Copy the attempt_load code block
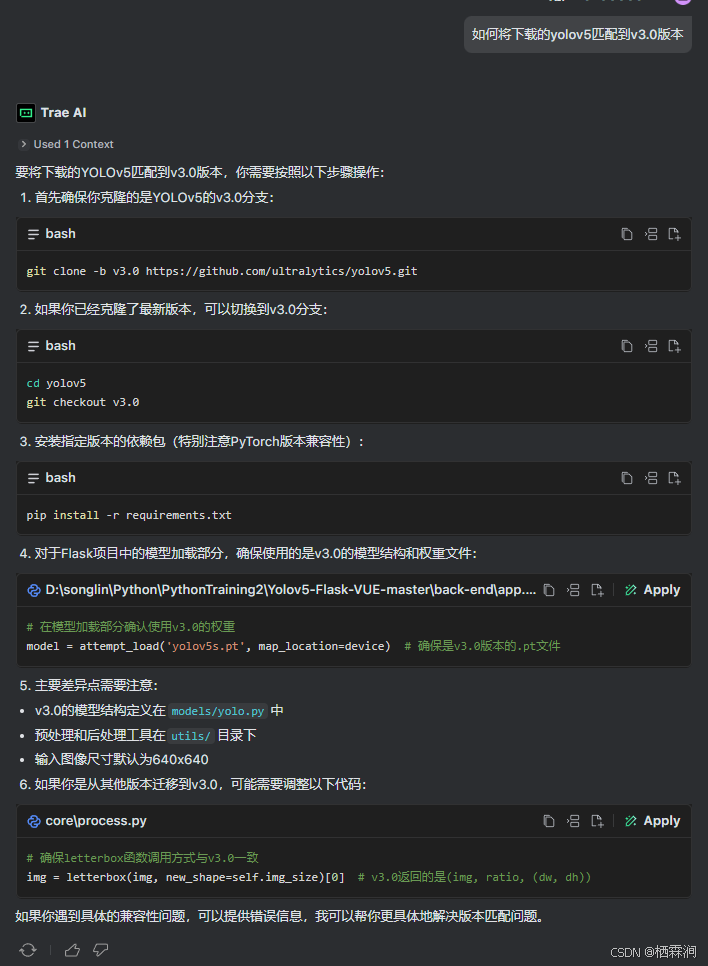 pos(548,590)
